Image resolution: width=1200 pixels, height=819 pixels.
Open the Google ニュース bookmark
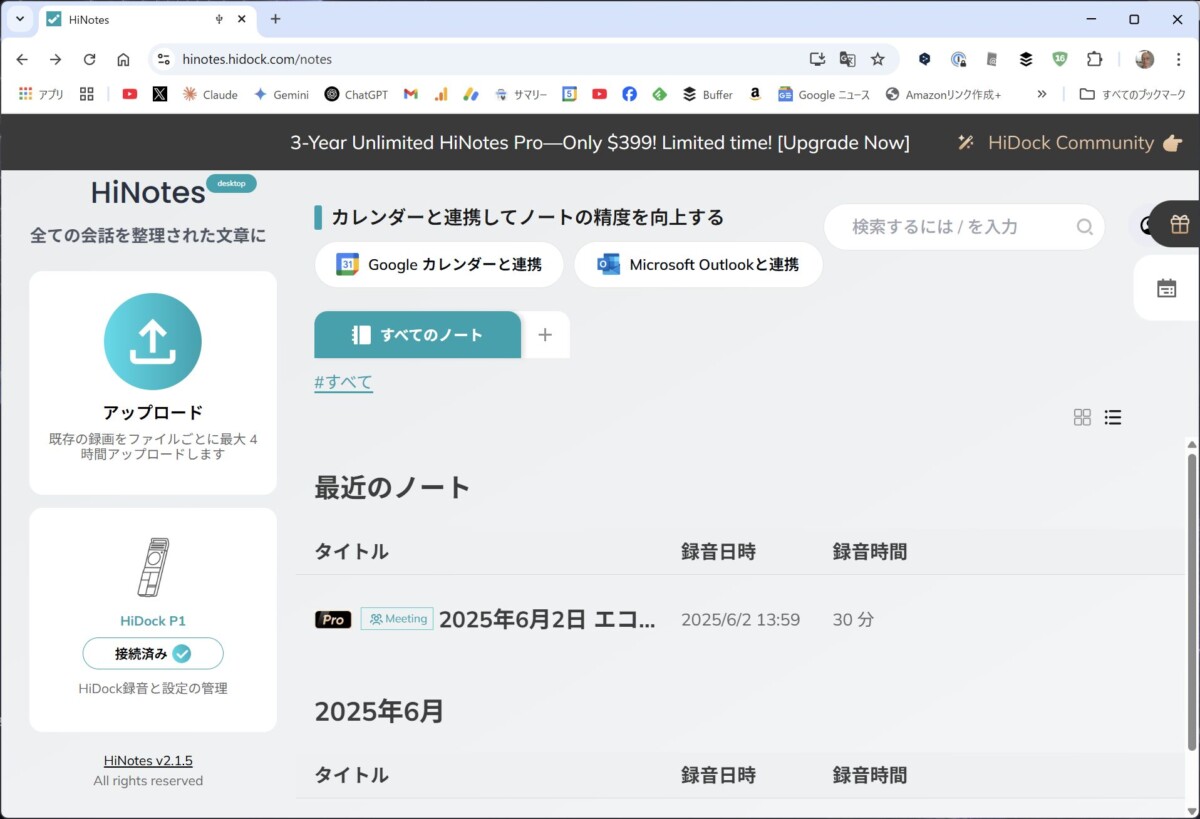pos(824,94)
